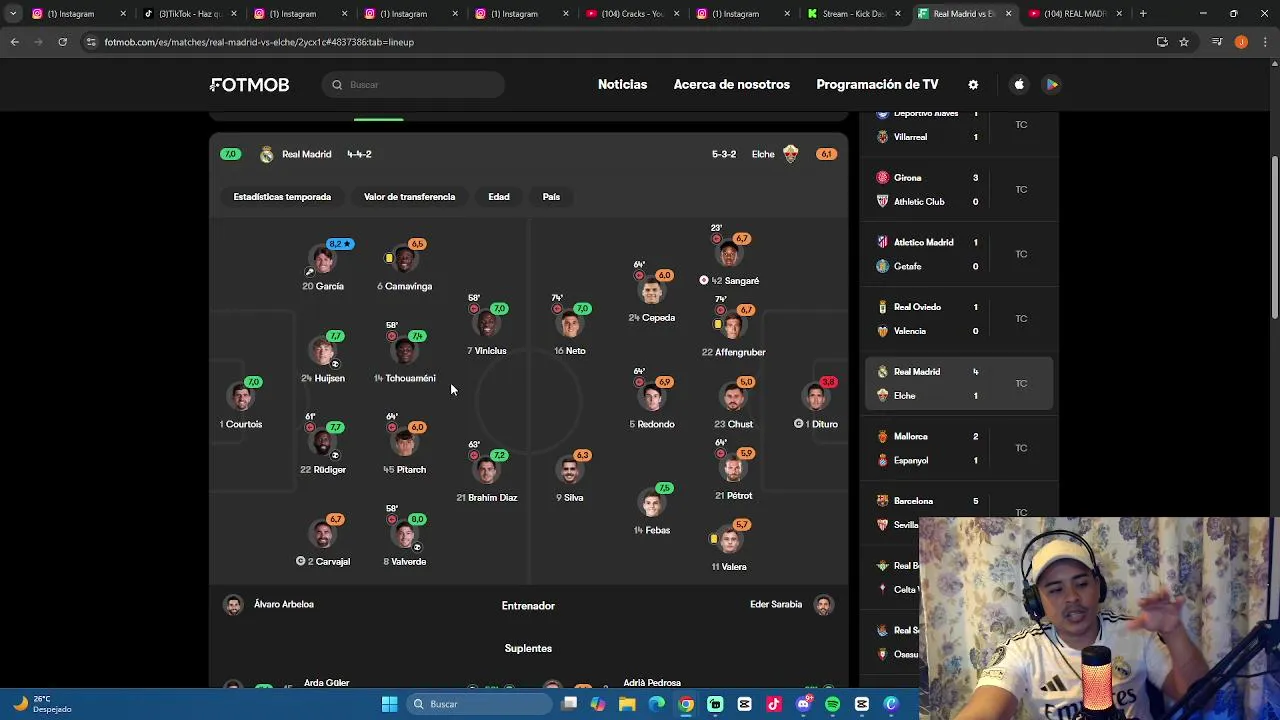The width and height of the screenshot is (1280, 720).
Task: Bookmark this page with the star icon
Action: [1184, 42]
